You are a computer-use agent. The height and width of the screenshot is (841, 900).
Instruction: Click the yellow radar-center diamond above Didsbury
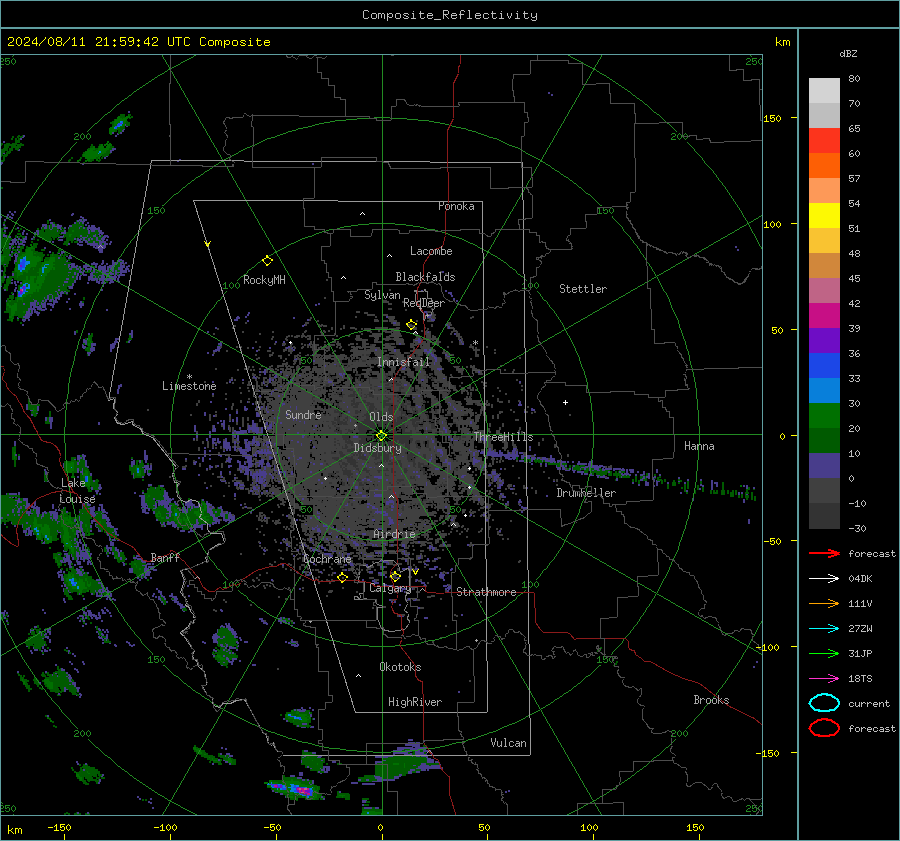tap(381, 436)
